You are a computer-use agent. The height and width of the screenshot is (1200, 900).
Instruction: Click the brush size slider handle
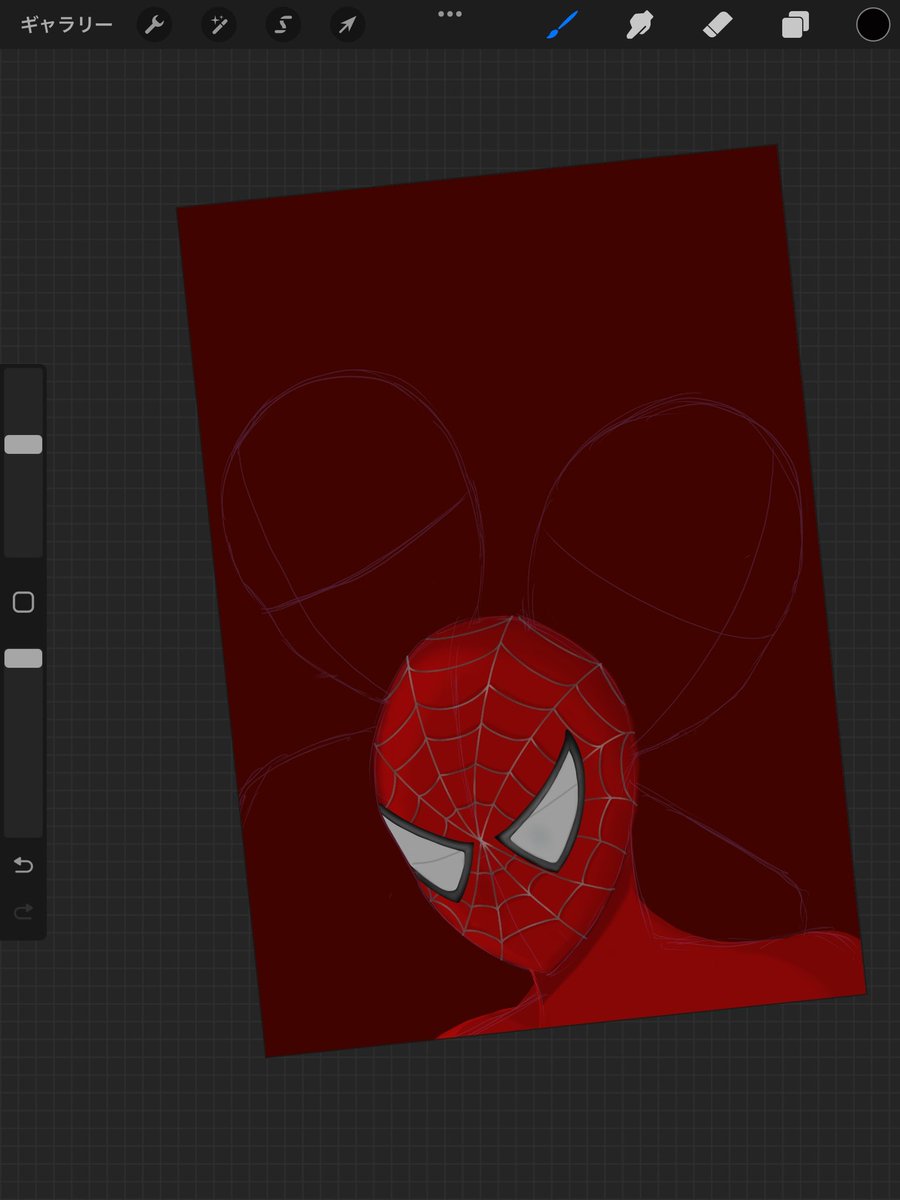coord(23,444)
